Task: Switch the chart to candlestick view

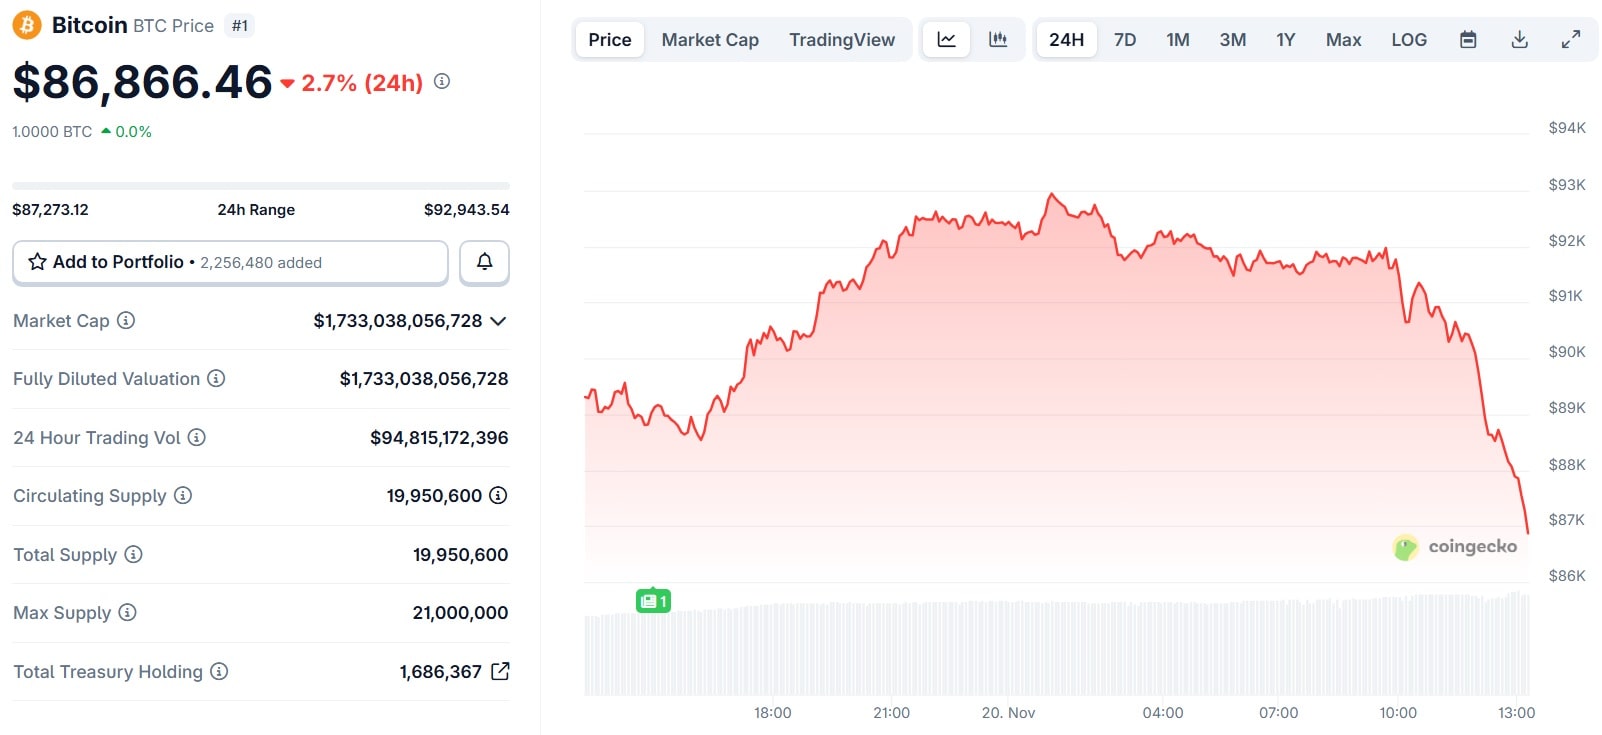Action: pyautogui.click(x=998, y=39)
